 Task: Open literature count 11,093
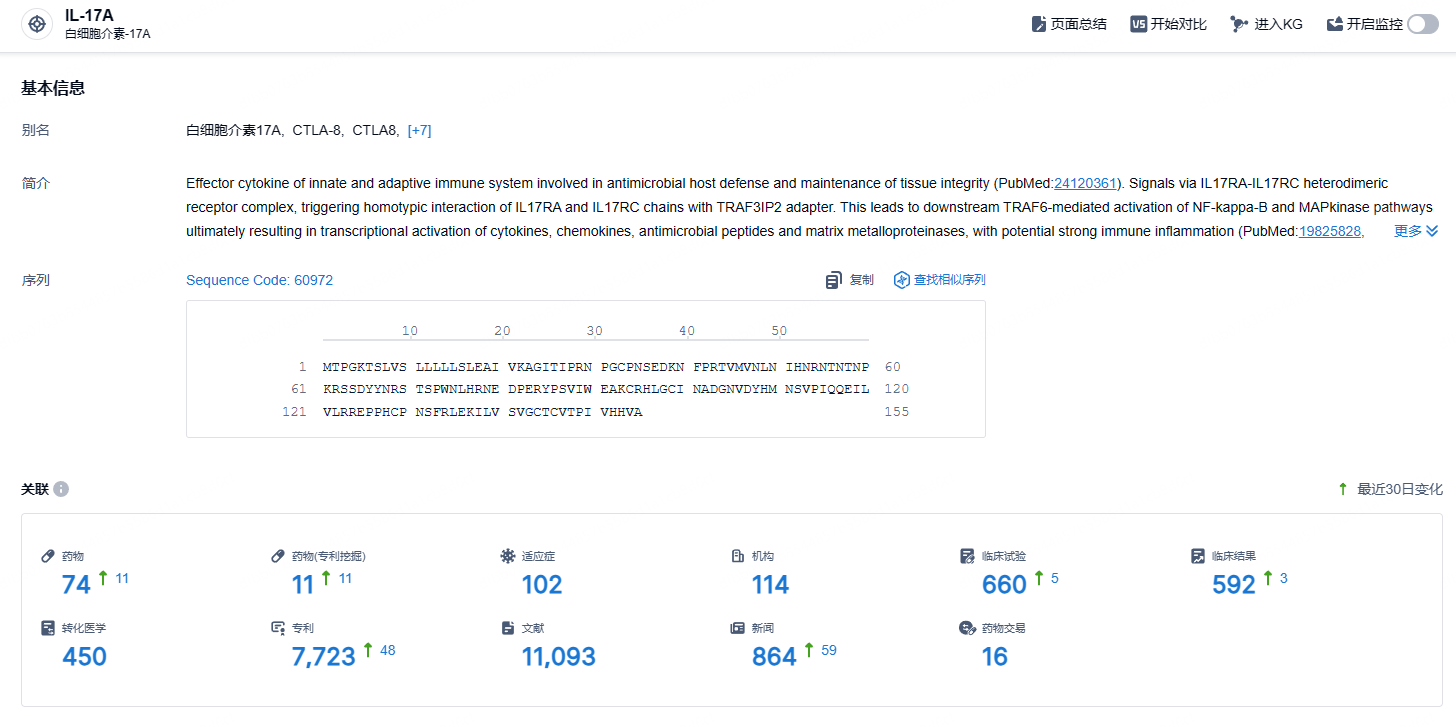(558, 657)
